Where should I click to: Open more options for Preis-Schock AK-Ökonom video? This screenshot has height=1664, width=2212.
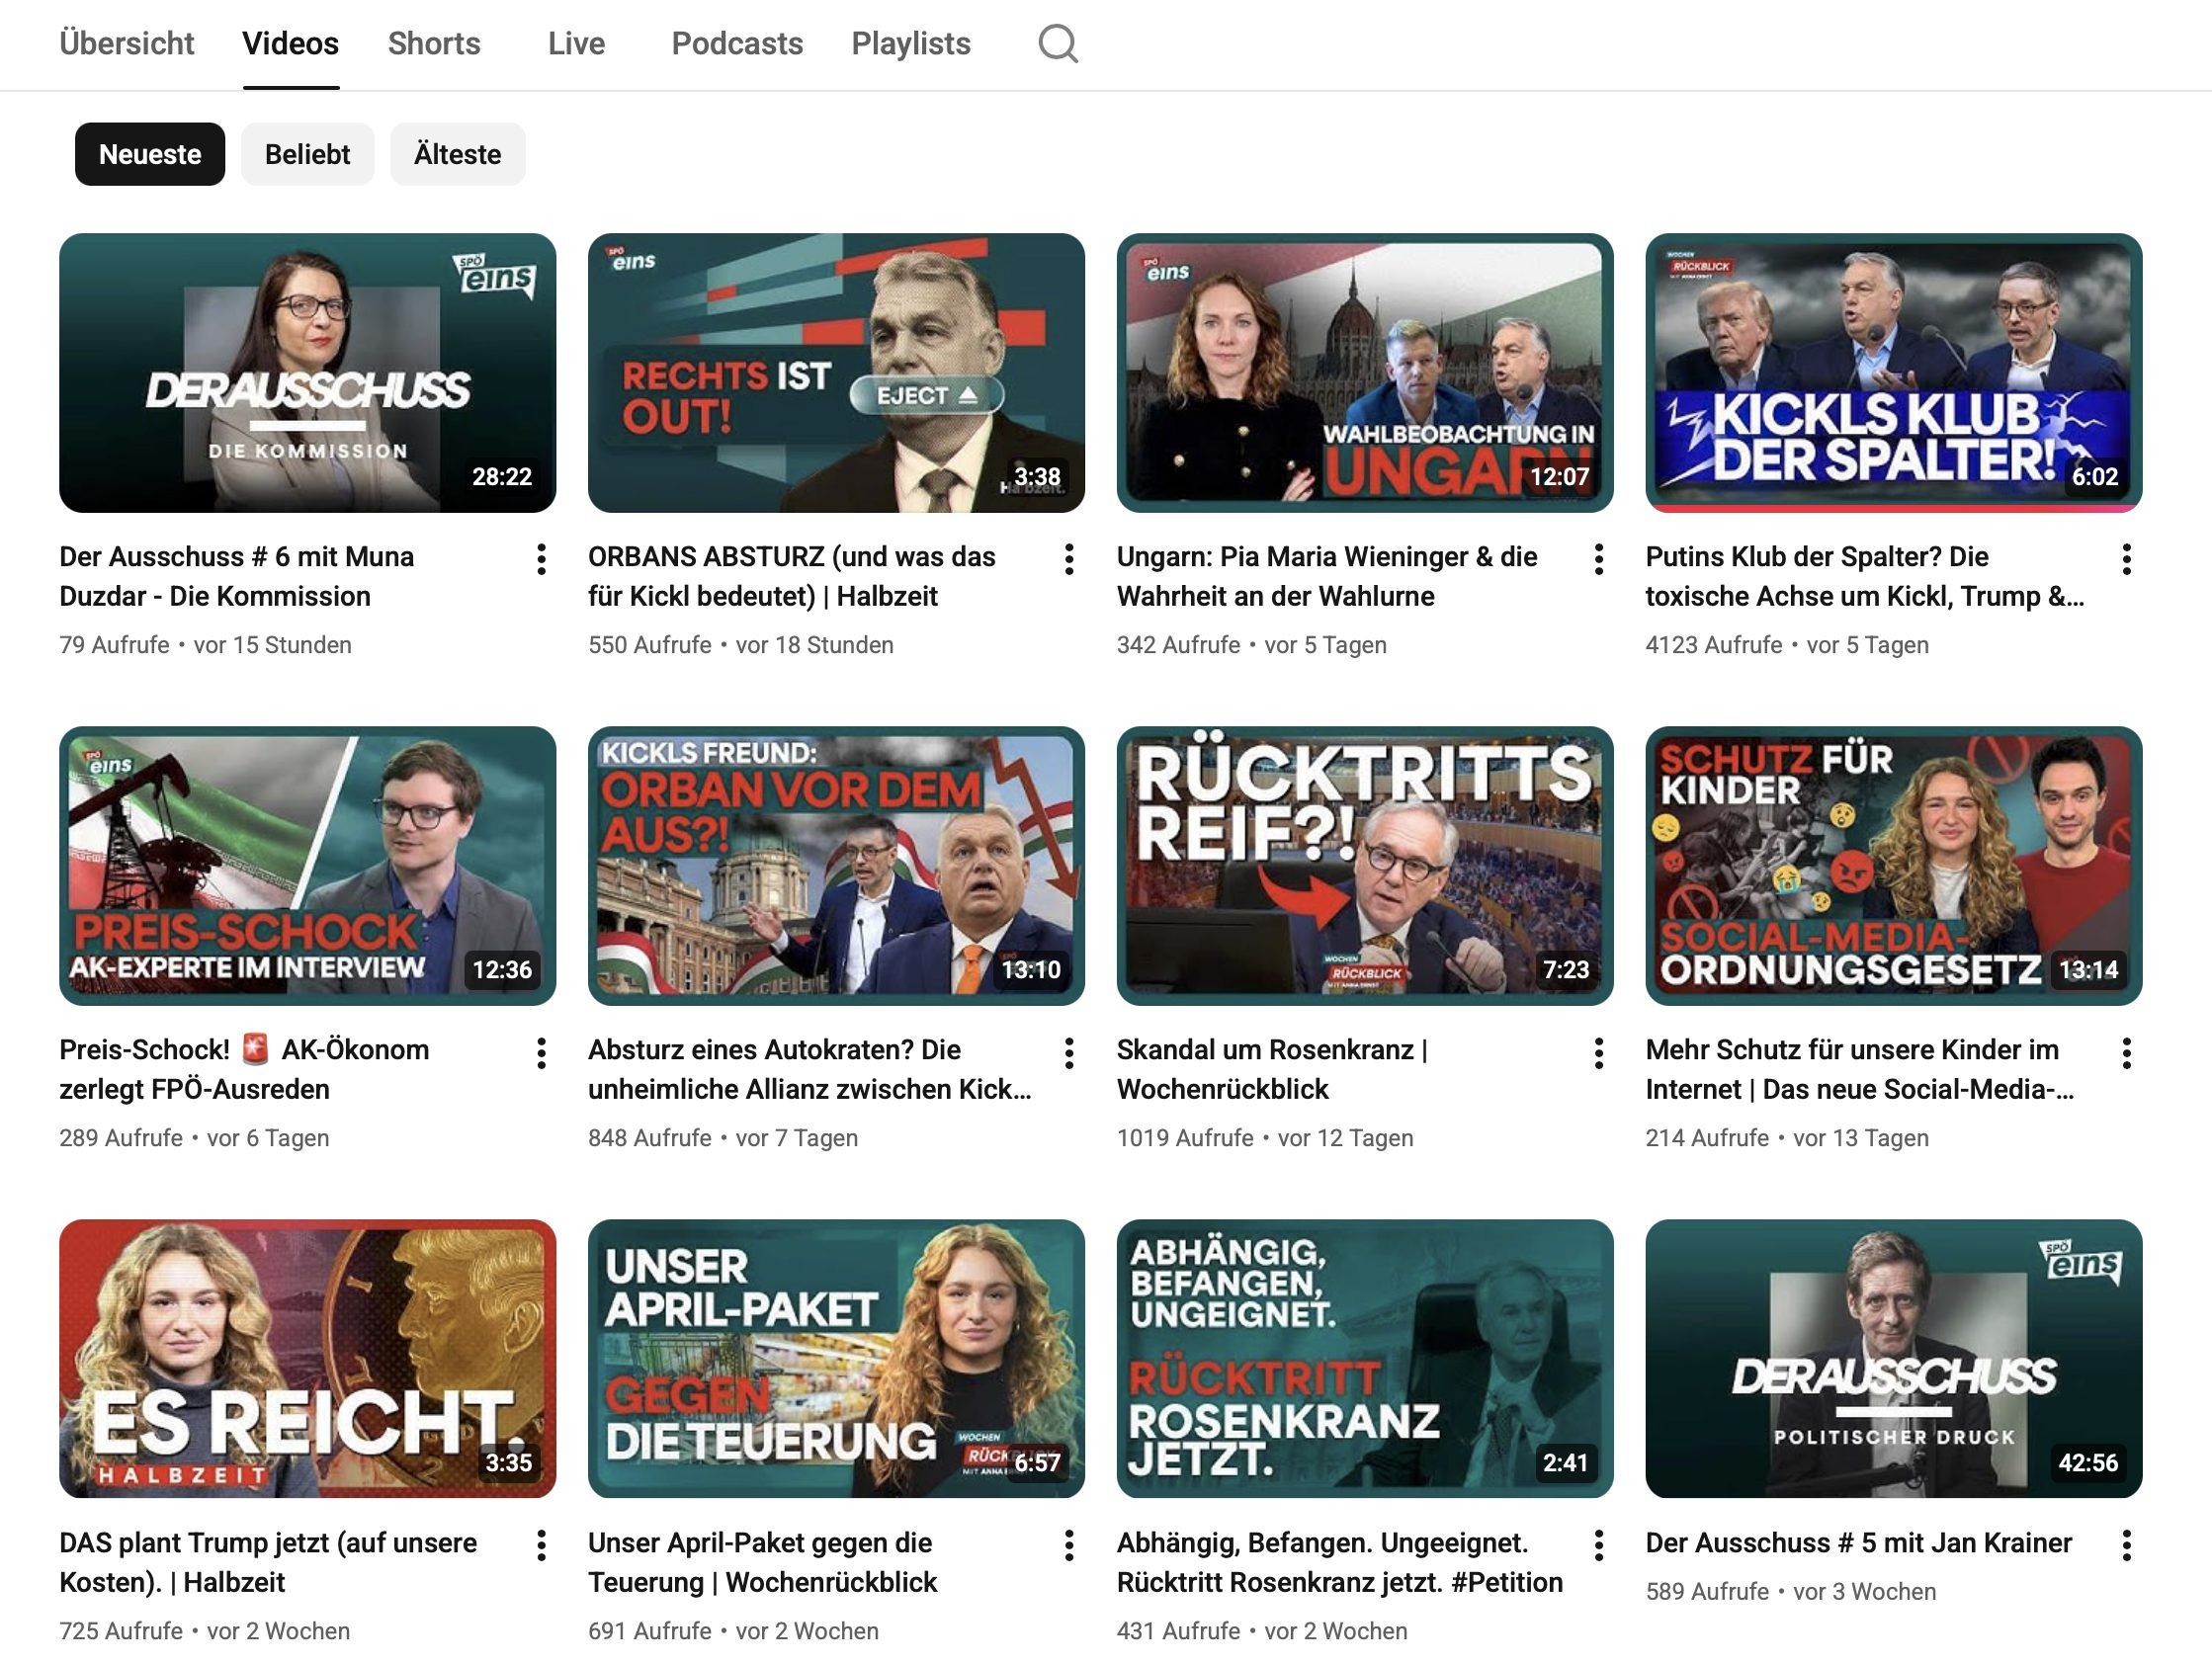coord(541,1052)
